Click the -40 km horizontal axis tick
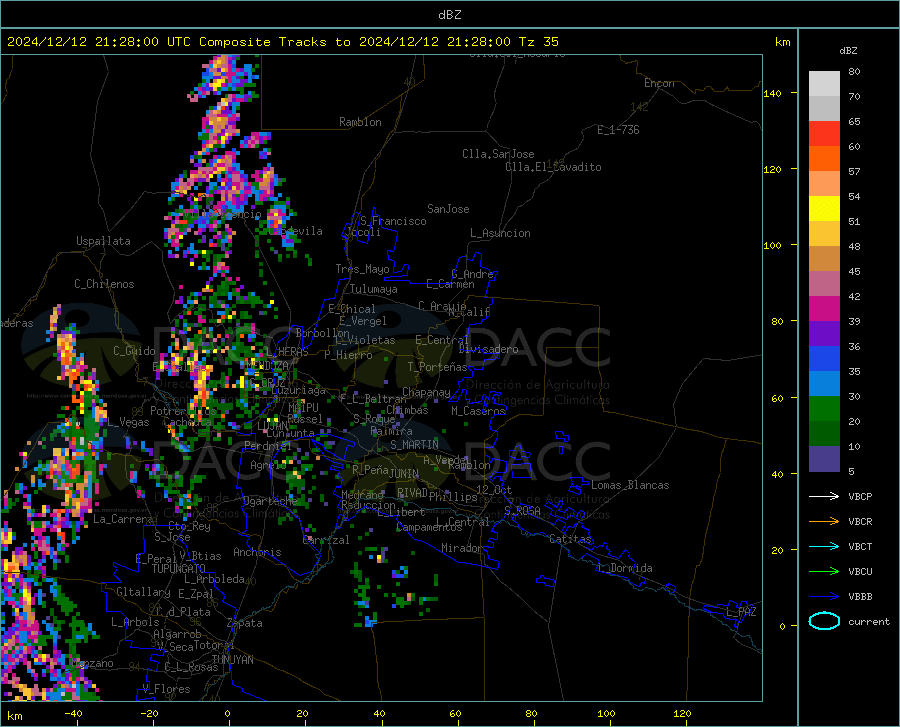This screenshot has height=727, width=900. [x=73, y=714]
